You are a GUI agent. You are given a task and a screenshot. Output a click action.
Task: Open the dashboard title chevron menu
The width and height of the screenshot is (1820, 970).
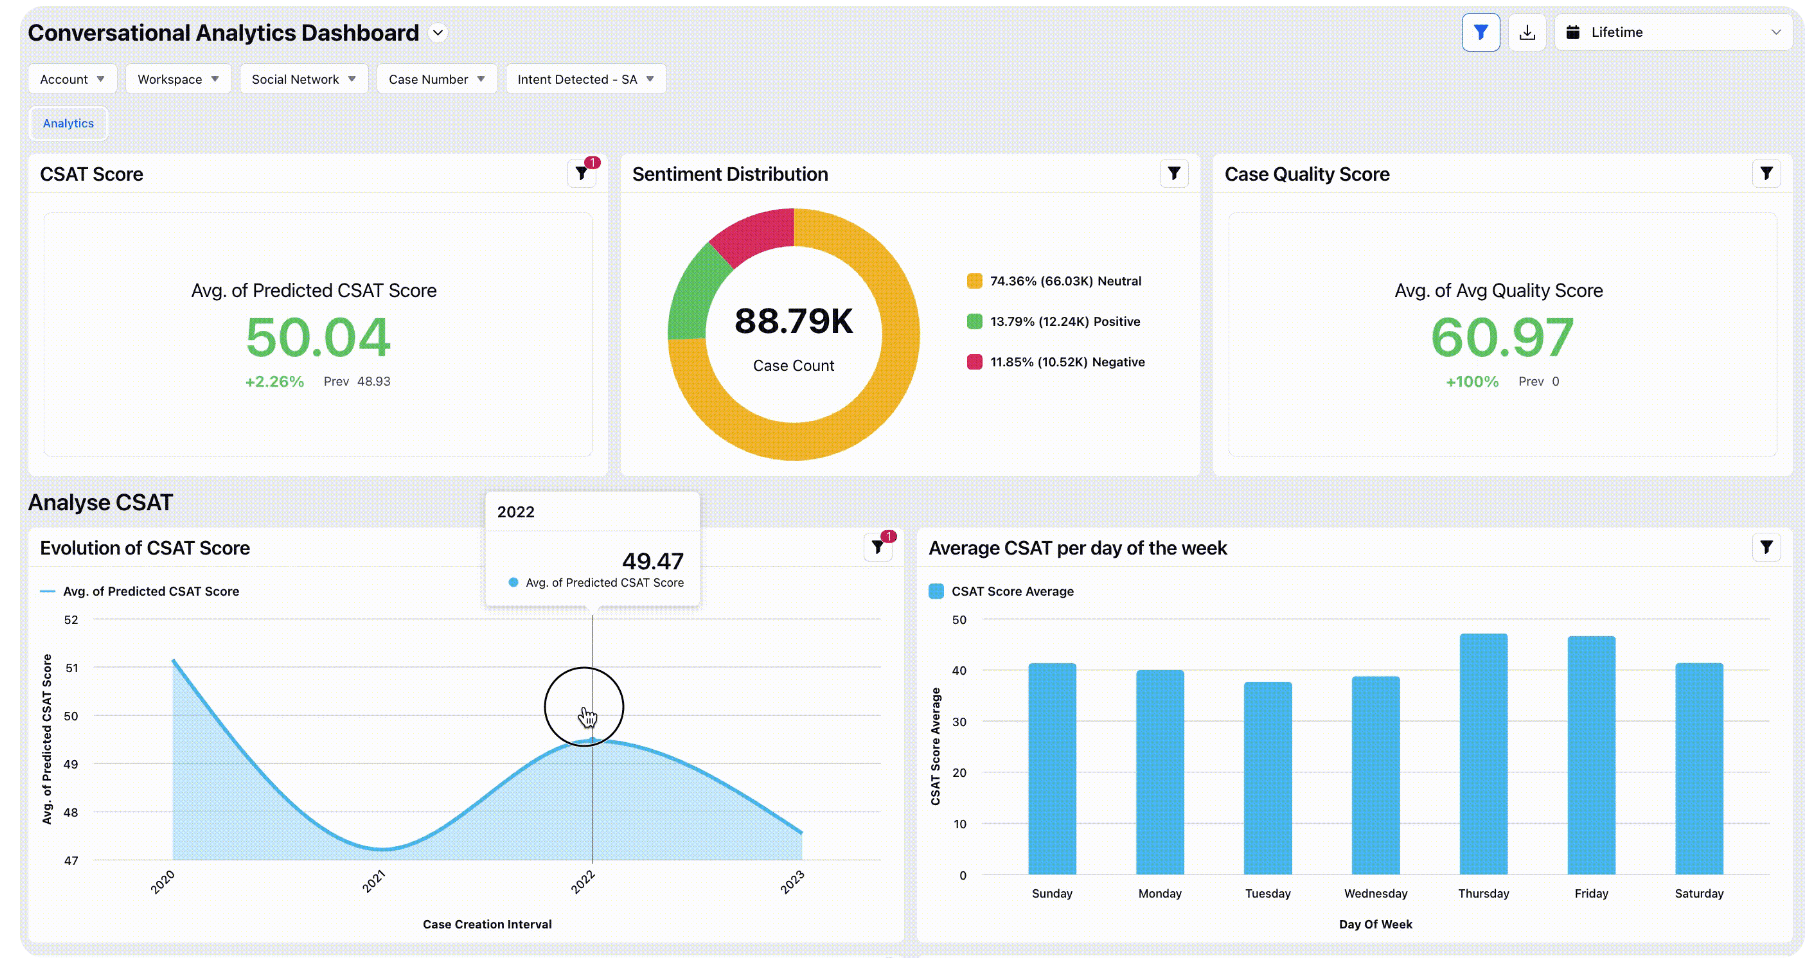tap(437, 33)
